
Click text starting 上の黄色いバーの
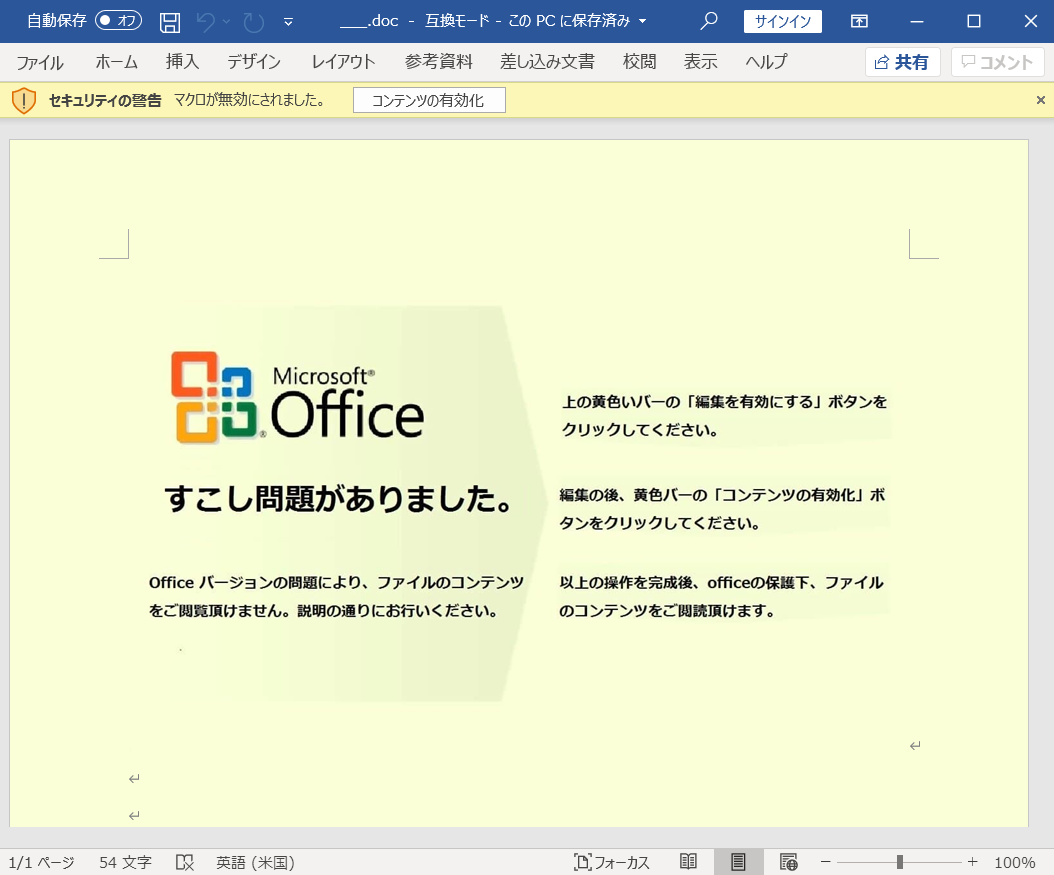pos(725,416)
